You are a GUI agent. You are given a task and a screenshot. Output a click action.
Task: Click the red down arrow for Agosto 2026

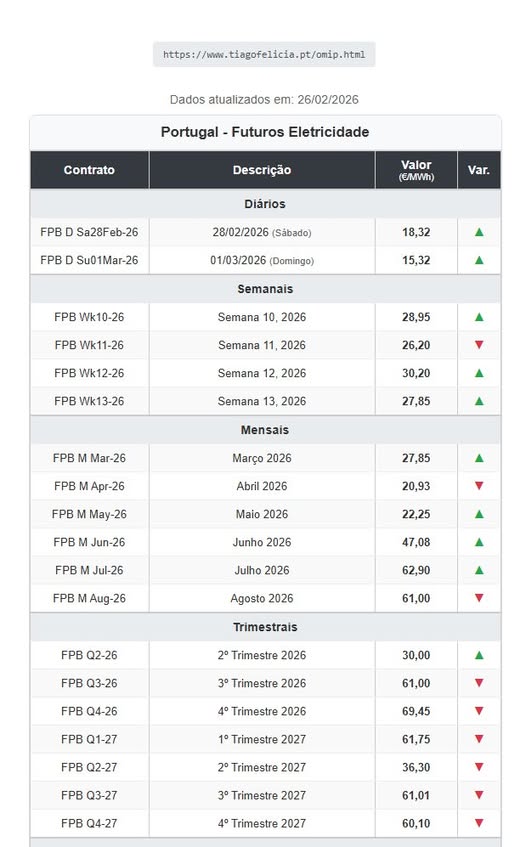tap(478, 598)
